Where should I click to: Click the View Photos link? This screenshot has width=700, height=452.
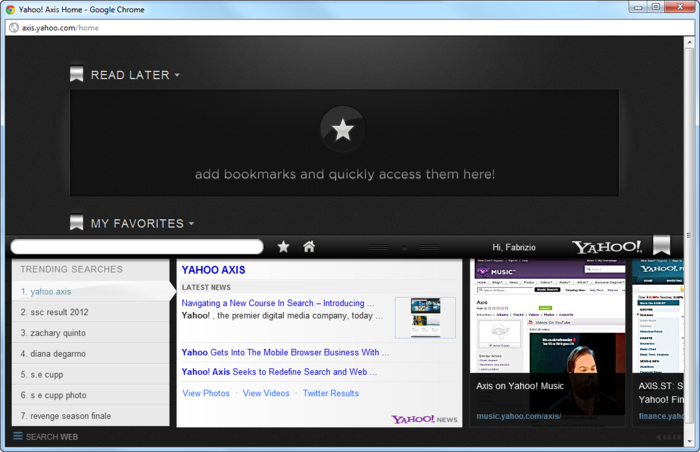(x=206, y=393)
